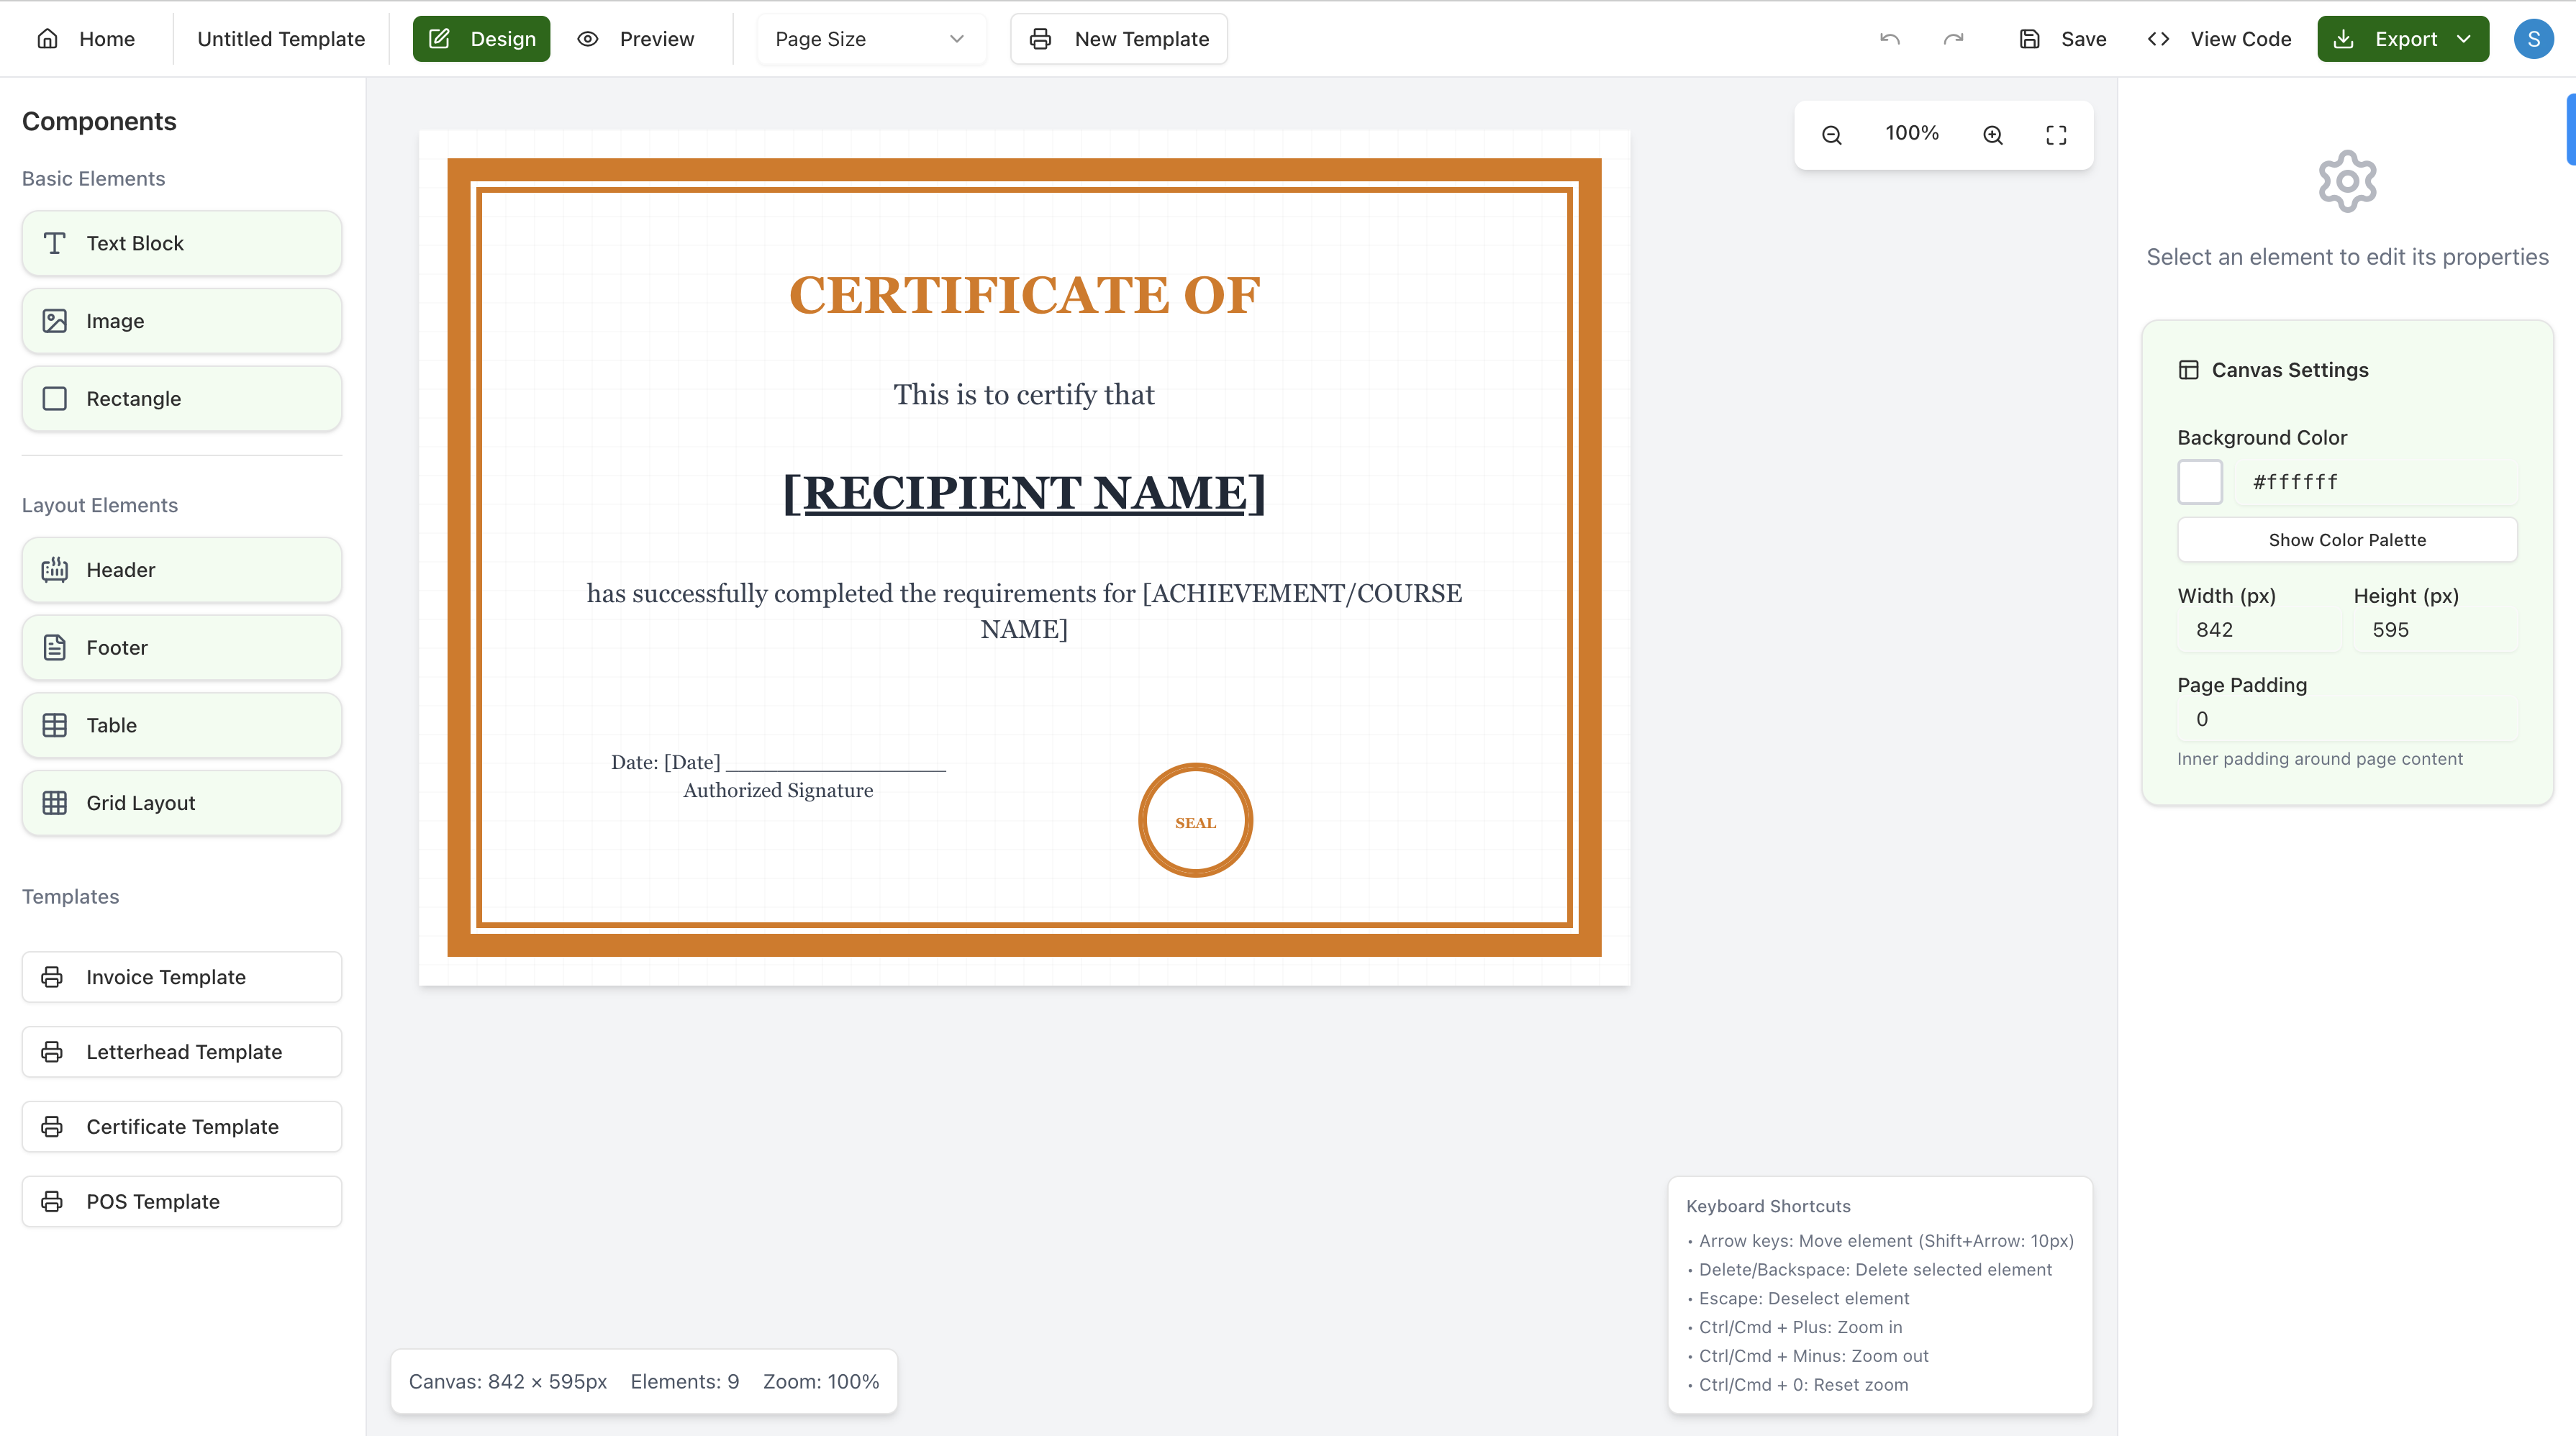Viewport: 2576px width, 1436px height.
Task: Add a Rectangle component
Action: (x=182, y=399)
